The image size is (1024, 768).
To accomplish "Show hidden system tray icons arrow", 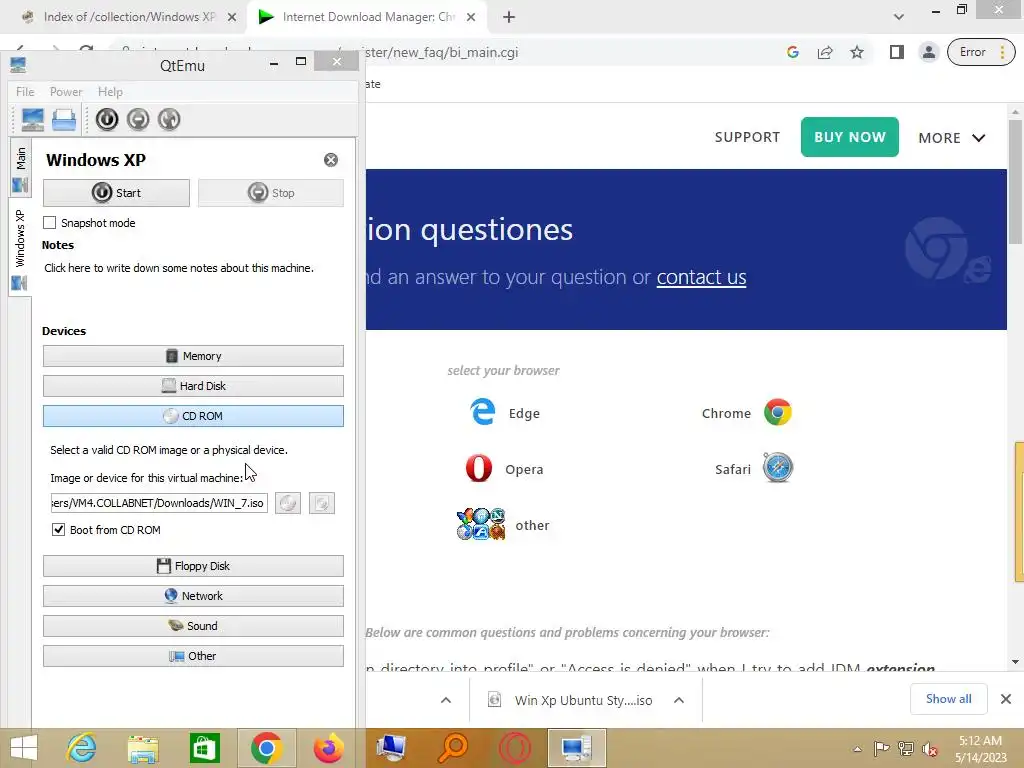I will click(857, 749).
